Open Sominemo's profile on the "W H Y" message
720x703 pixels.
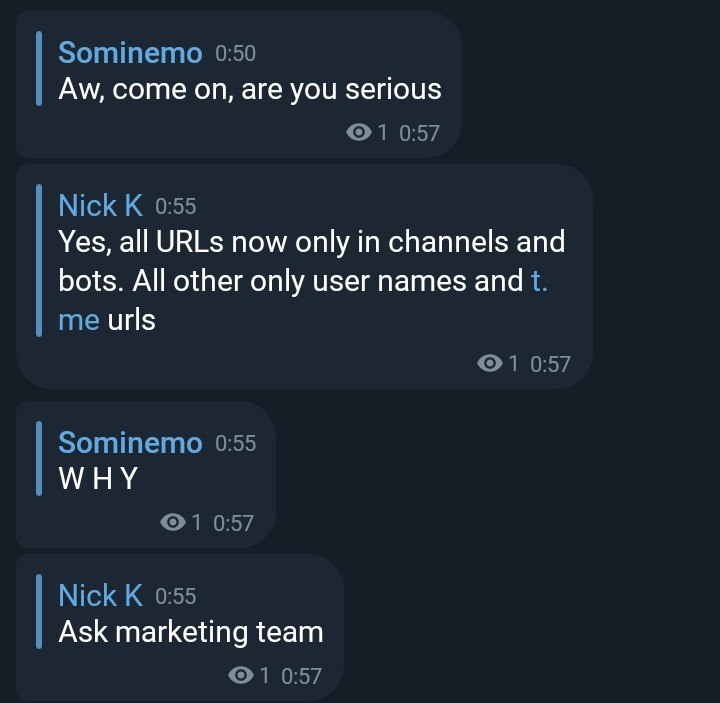click(130, 443)
